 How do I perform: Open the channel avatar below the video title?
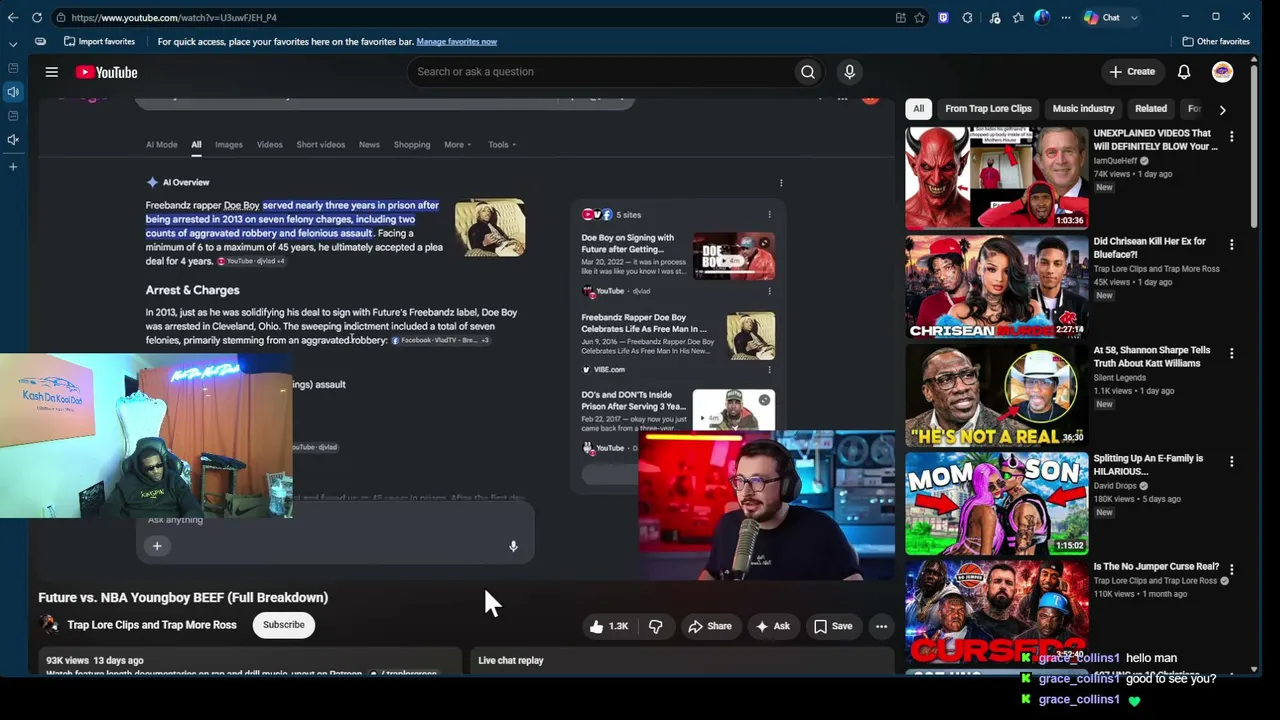(48, 625)
